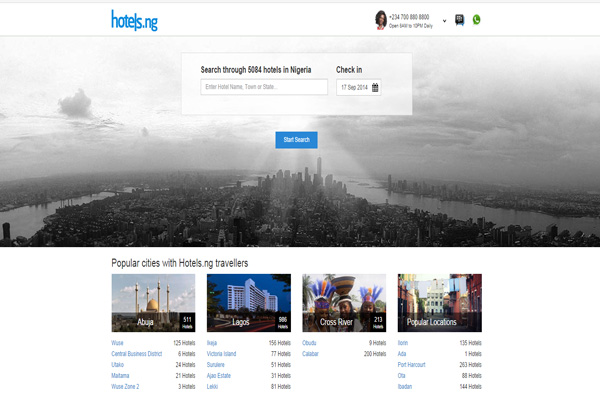Screen dimensions: 600x400
Task: Open the Cross River thumbnail
Action: (x=344, y=303)
